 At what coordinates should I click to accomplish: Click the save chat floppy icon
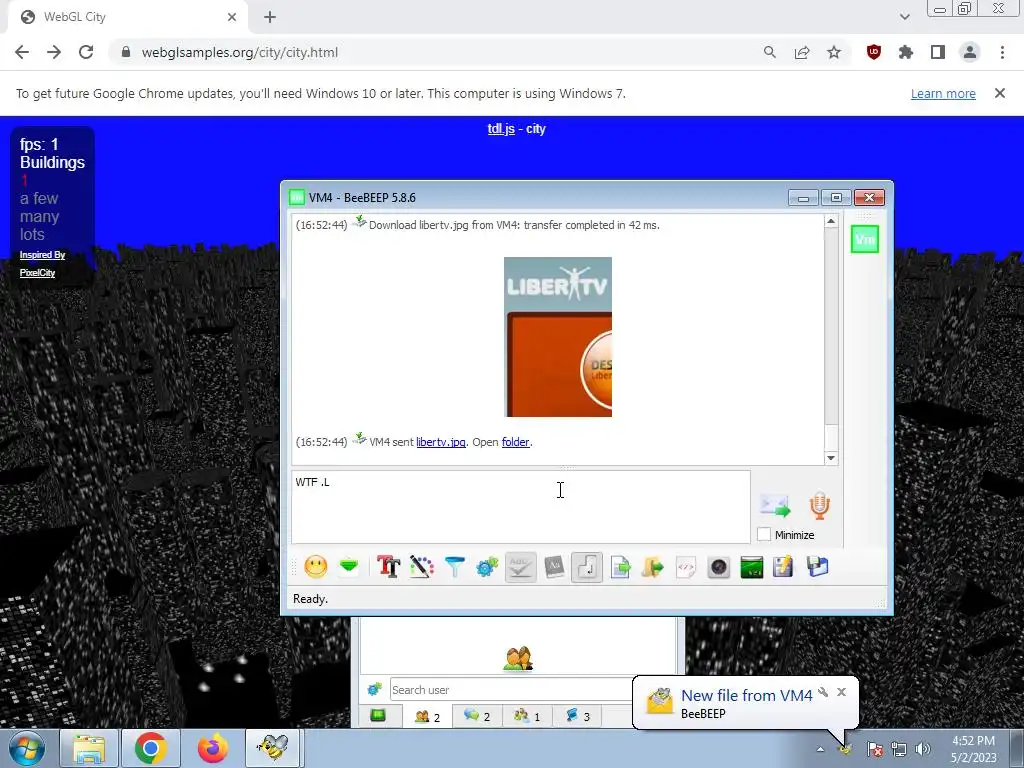(x=817, y=567)
